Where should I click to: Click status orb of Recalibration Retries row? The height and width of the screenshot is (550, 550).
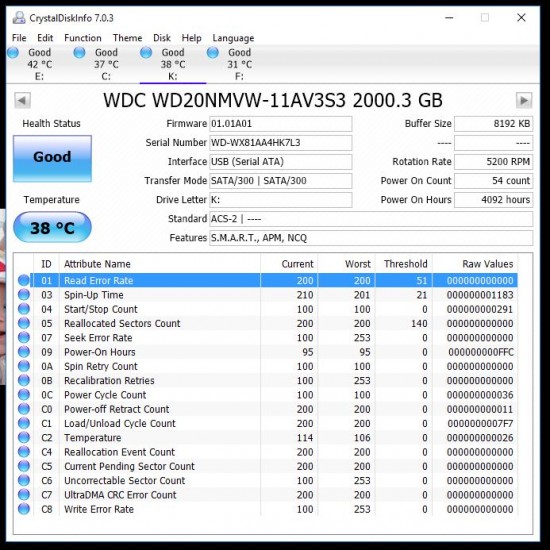pyautogui.click(x=24, y=380)
